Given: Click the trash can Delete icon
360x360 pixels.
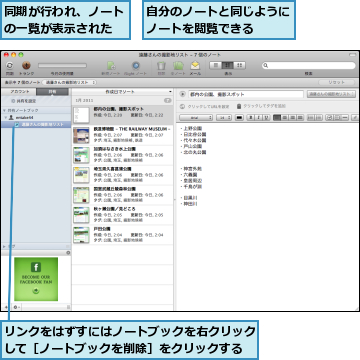Looking at the screenshot, I should (161, 66).
